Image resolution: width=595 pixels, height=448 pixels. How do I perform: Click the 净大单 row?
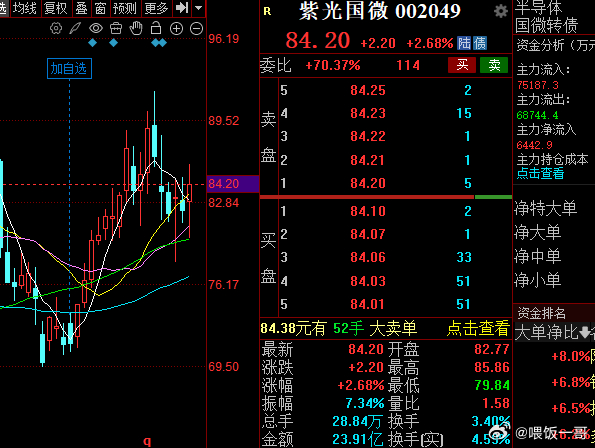[x=538, y=232]
